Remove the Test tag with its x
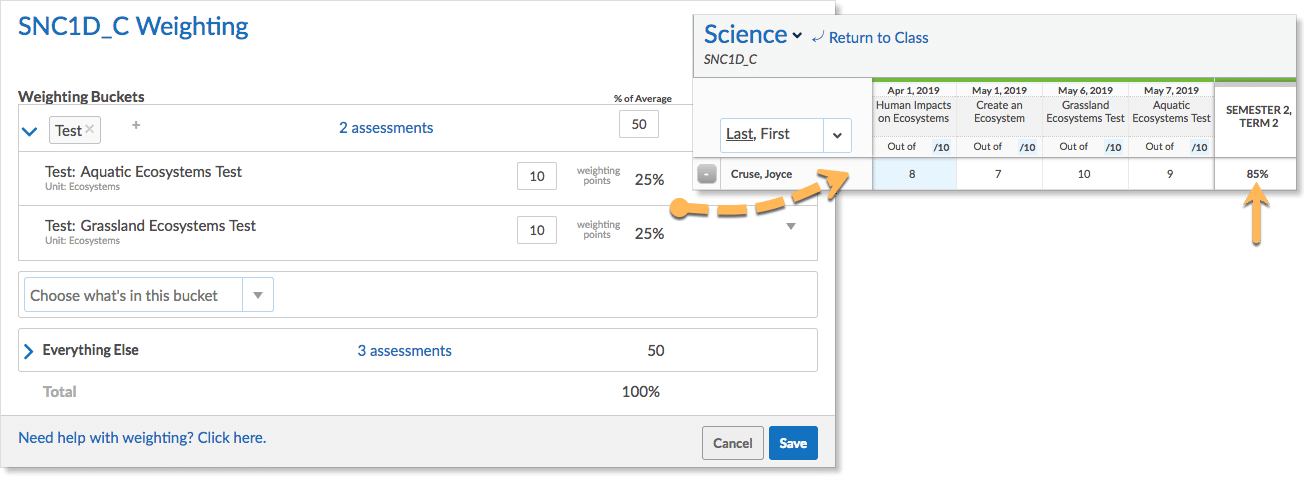The image size is (1304, 478). 90,129
